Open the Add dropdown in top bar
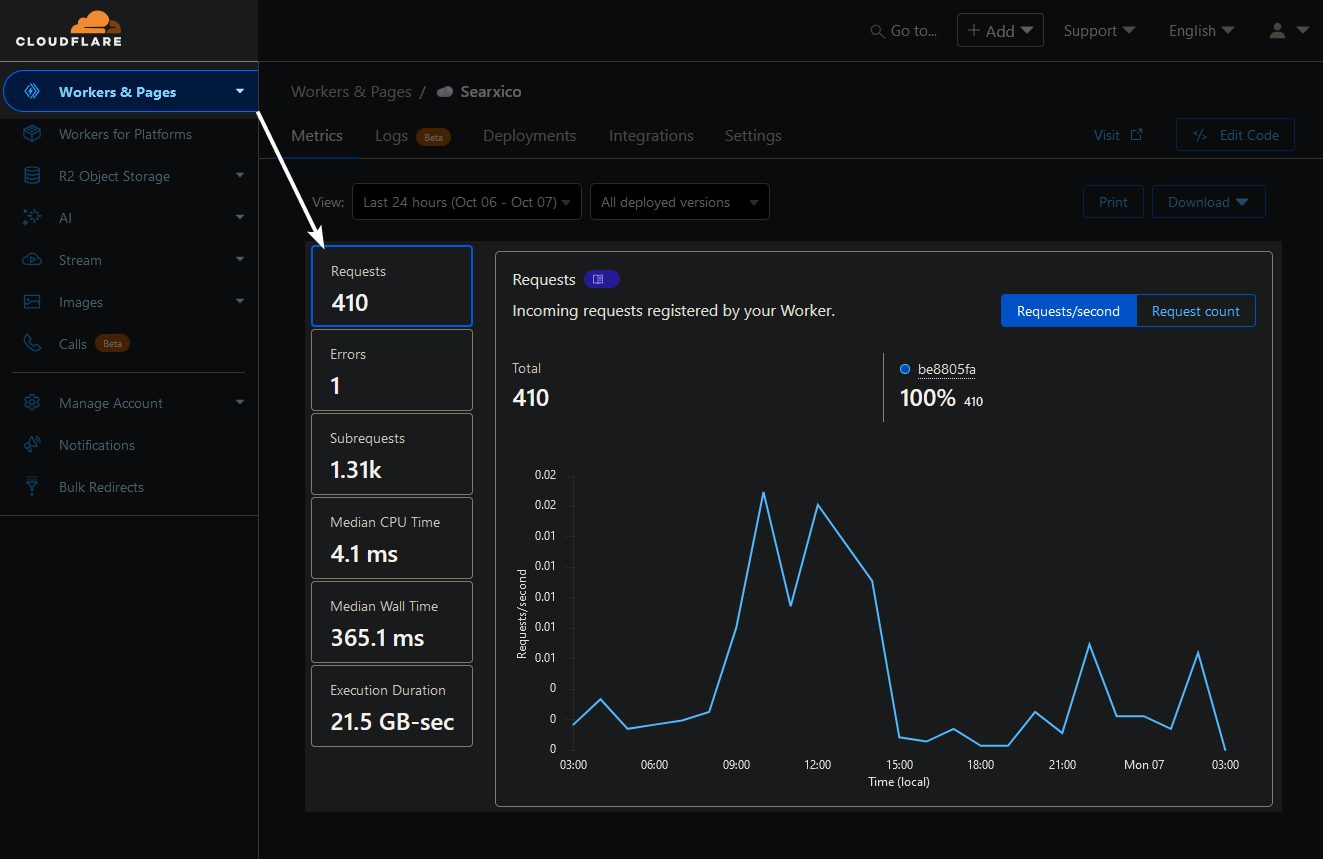Image resolution: width=1323 pixels, height=859 pixels. [1000, 31]
